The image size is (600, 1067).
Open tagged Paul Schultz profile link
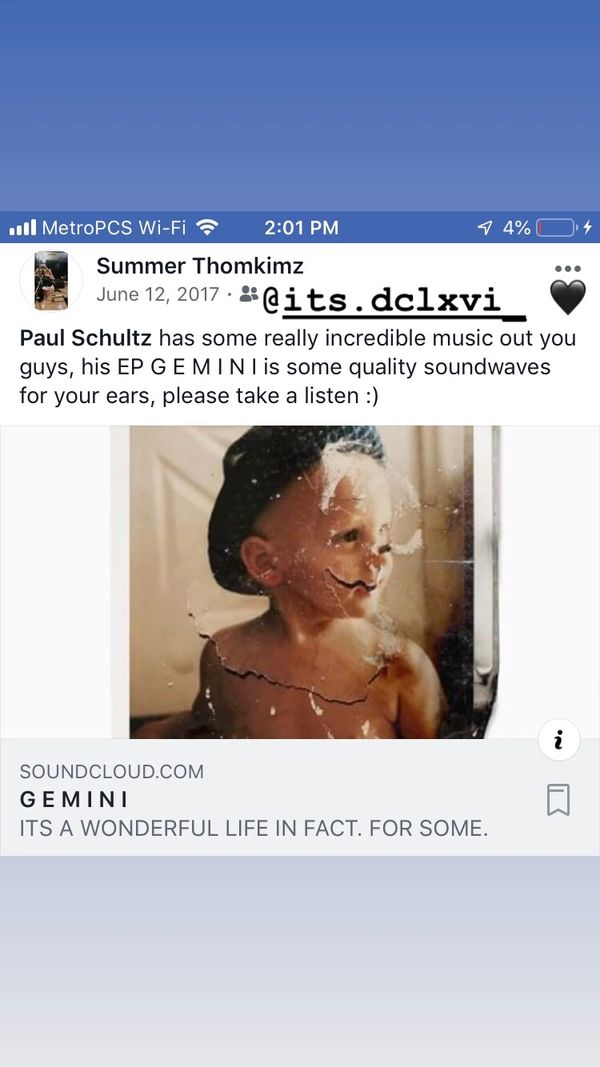[86, 338]
